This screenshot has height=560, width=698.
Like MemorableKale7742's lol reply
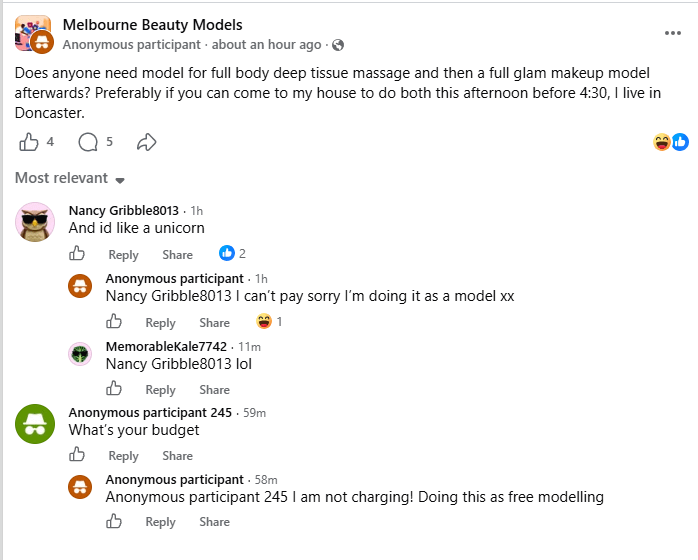click(114, 389)
